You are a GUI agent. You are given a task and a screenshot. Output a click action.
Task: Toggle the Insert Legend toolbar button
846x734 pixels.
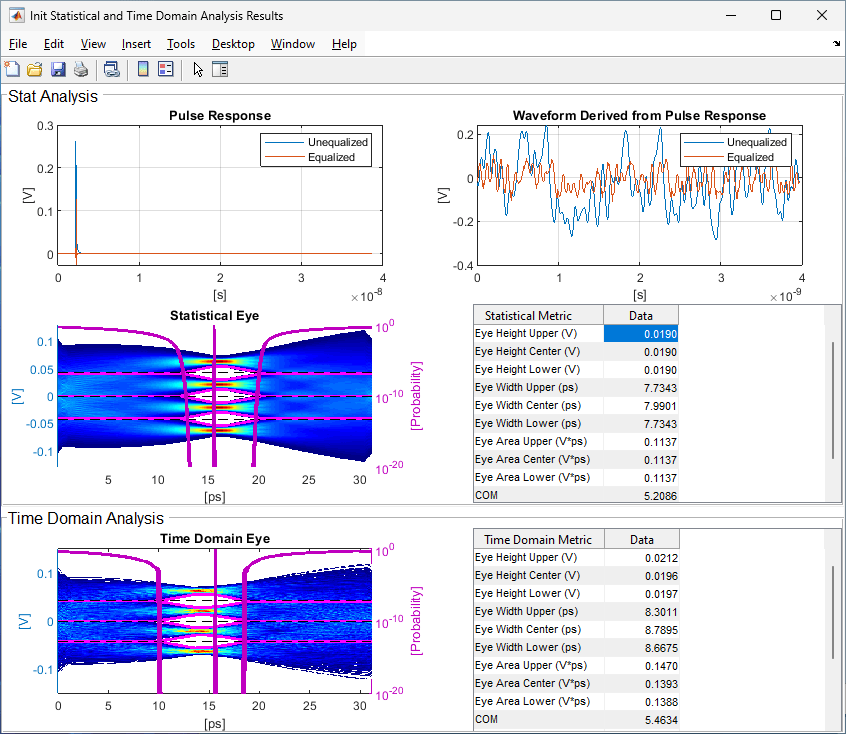[x=166, y=69]
